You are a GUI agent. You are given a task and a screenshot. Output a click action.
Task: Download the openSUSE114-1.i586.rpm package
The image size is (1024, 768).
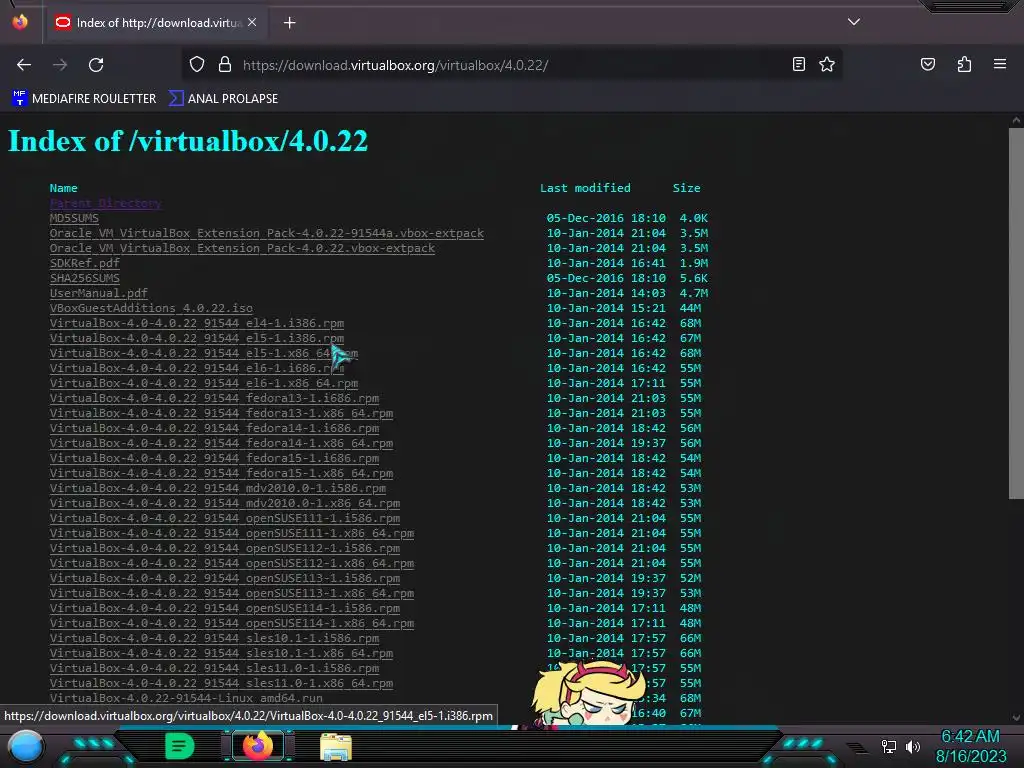(225, 609)
